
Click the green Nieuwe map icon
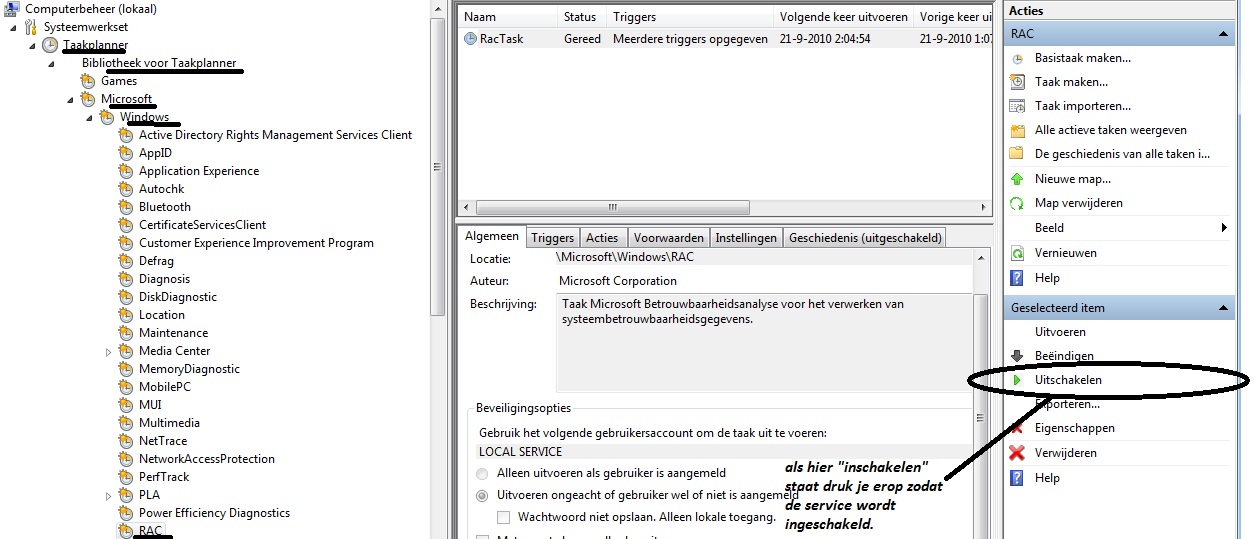(x=1017, y=179)
